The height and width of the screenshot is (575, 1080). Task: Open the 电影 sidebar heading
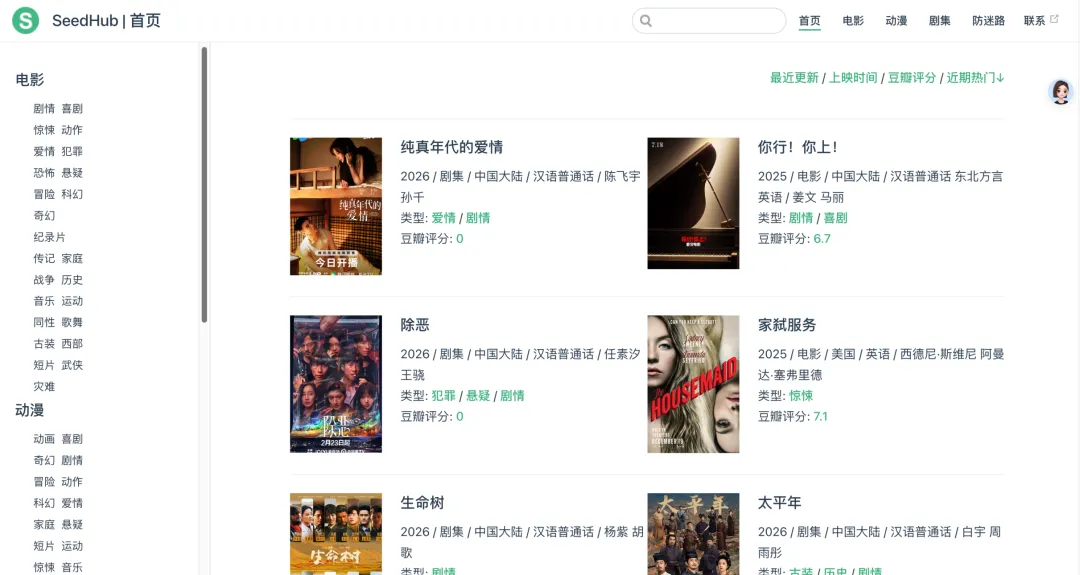coord(30,80)
